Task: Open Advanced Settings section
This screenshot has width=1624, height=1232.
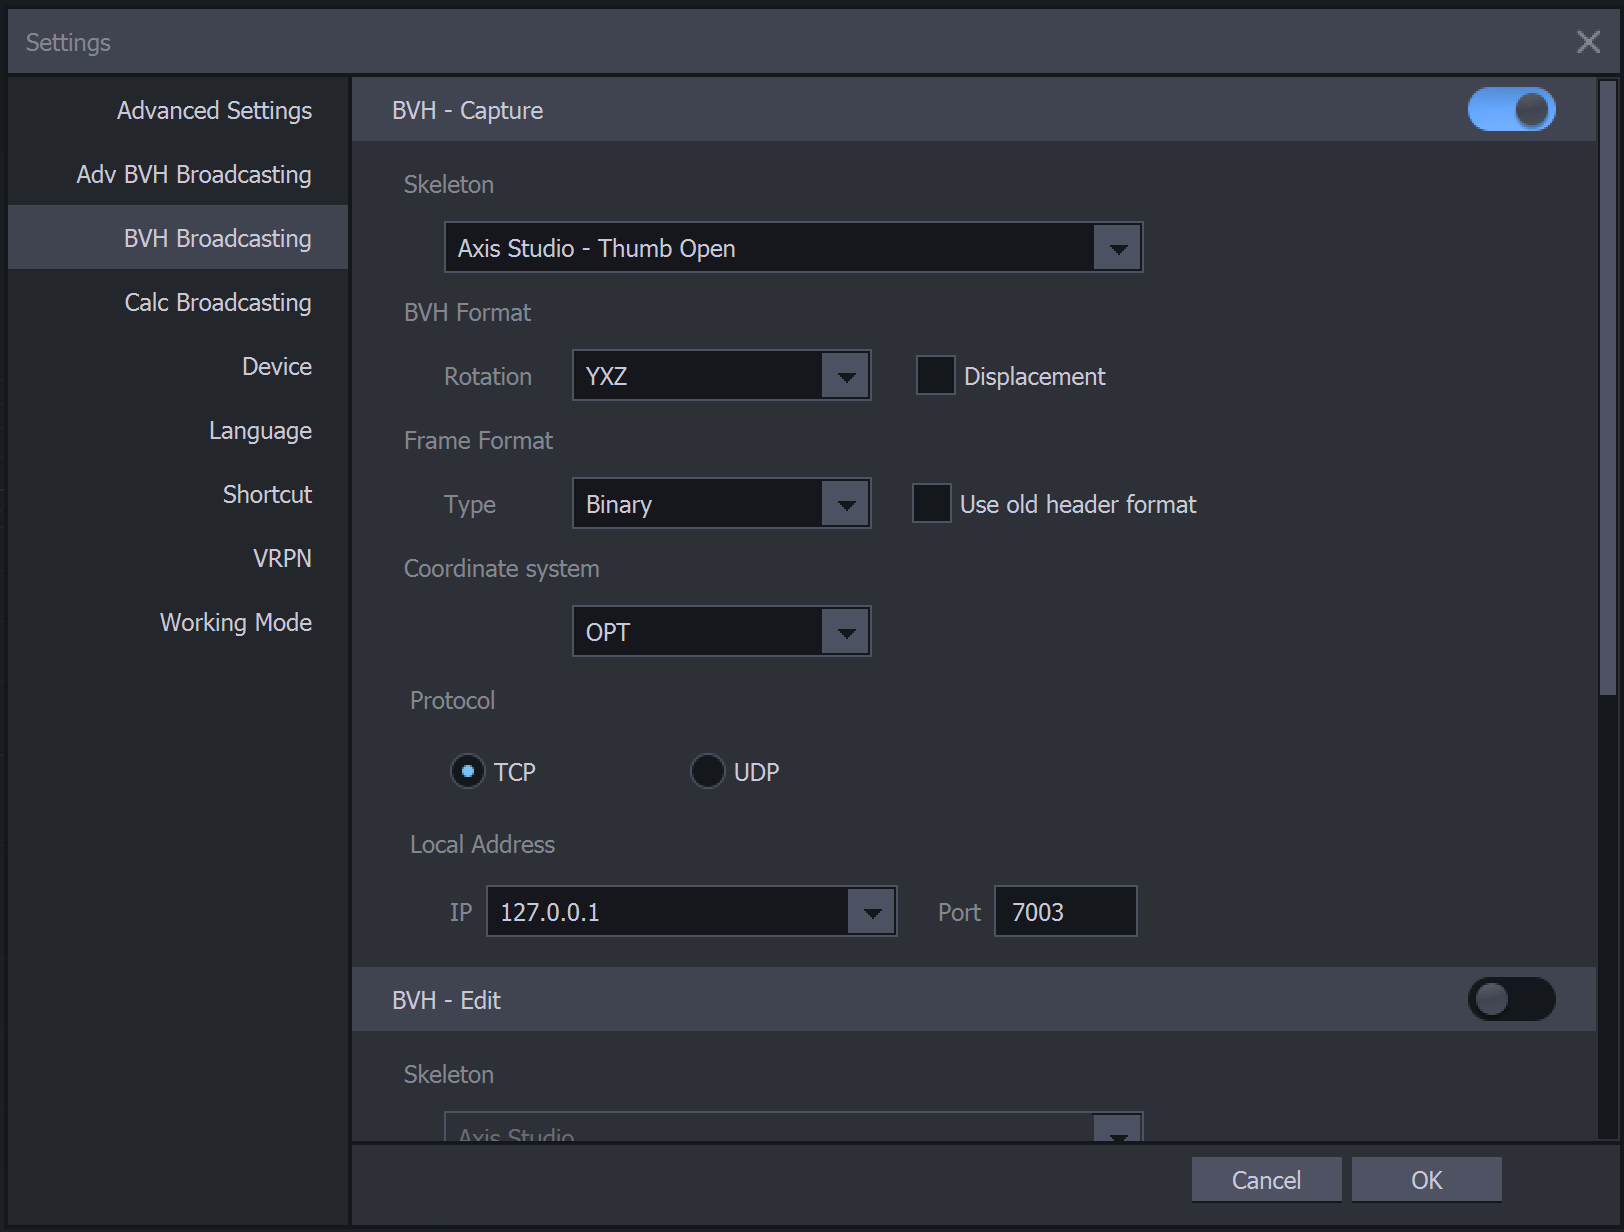Action: (178, 110)
